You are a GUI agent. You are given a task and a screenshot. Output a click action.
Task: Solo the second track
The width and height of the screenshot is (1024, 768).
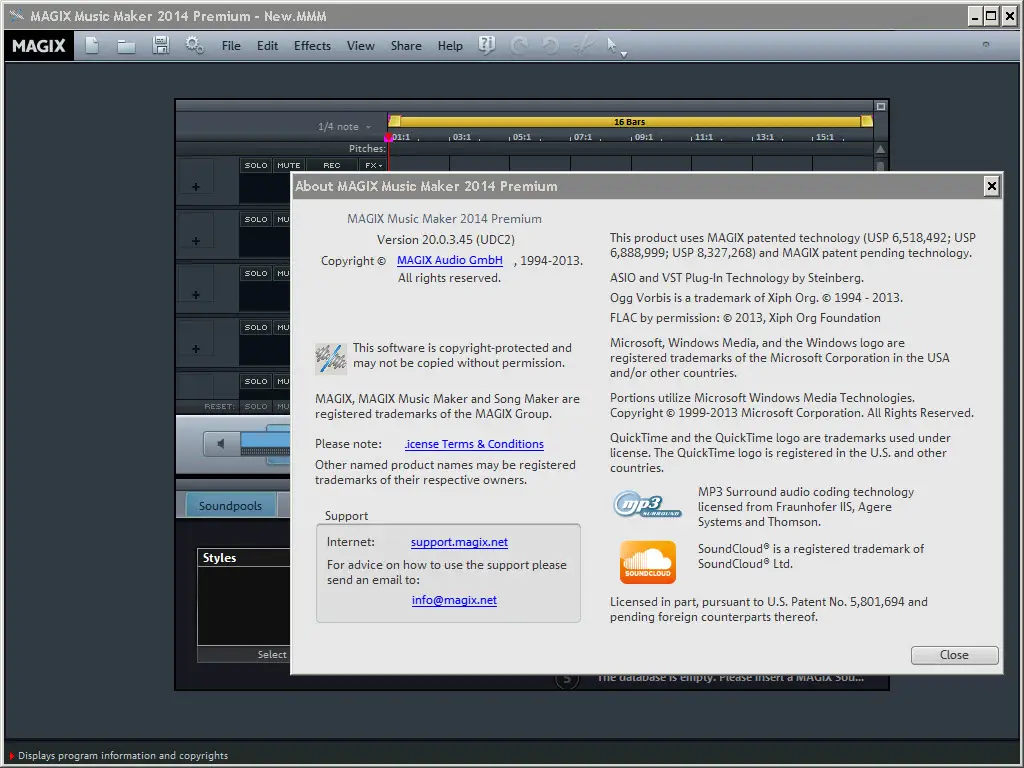(256, 219)
